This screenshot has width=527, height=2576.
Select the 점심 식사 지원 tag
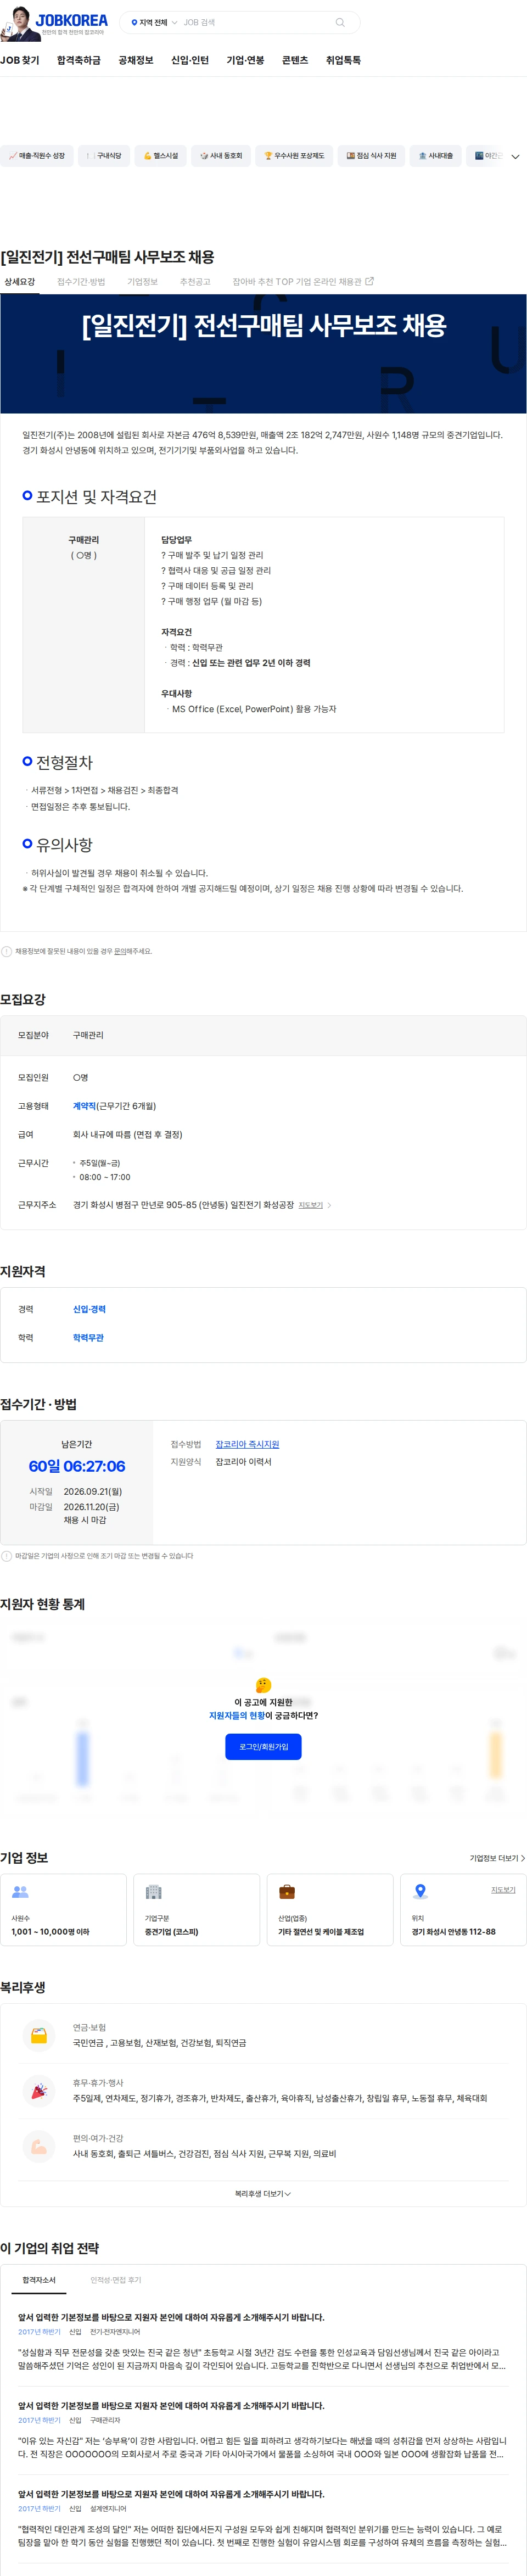371,156
